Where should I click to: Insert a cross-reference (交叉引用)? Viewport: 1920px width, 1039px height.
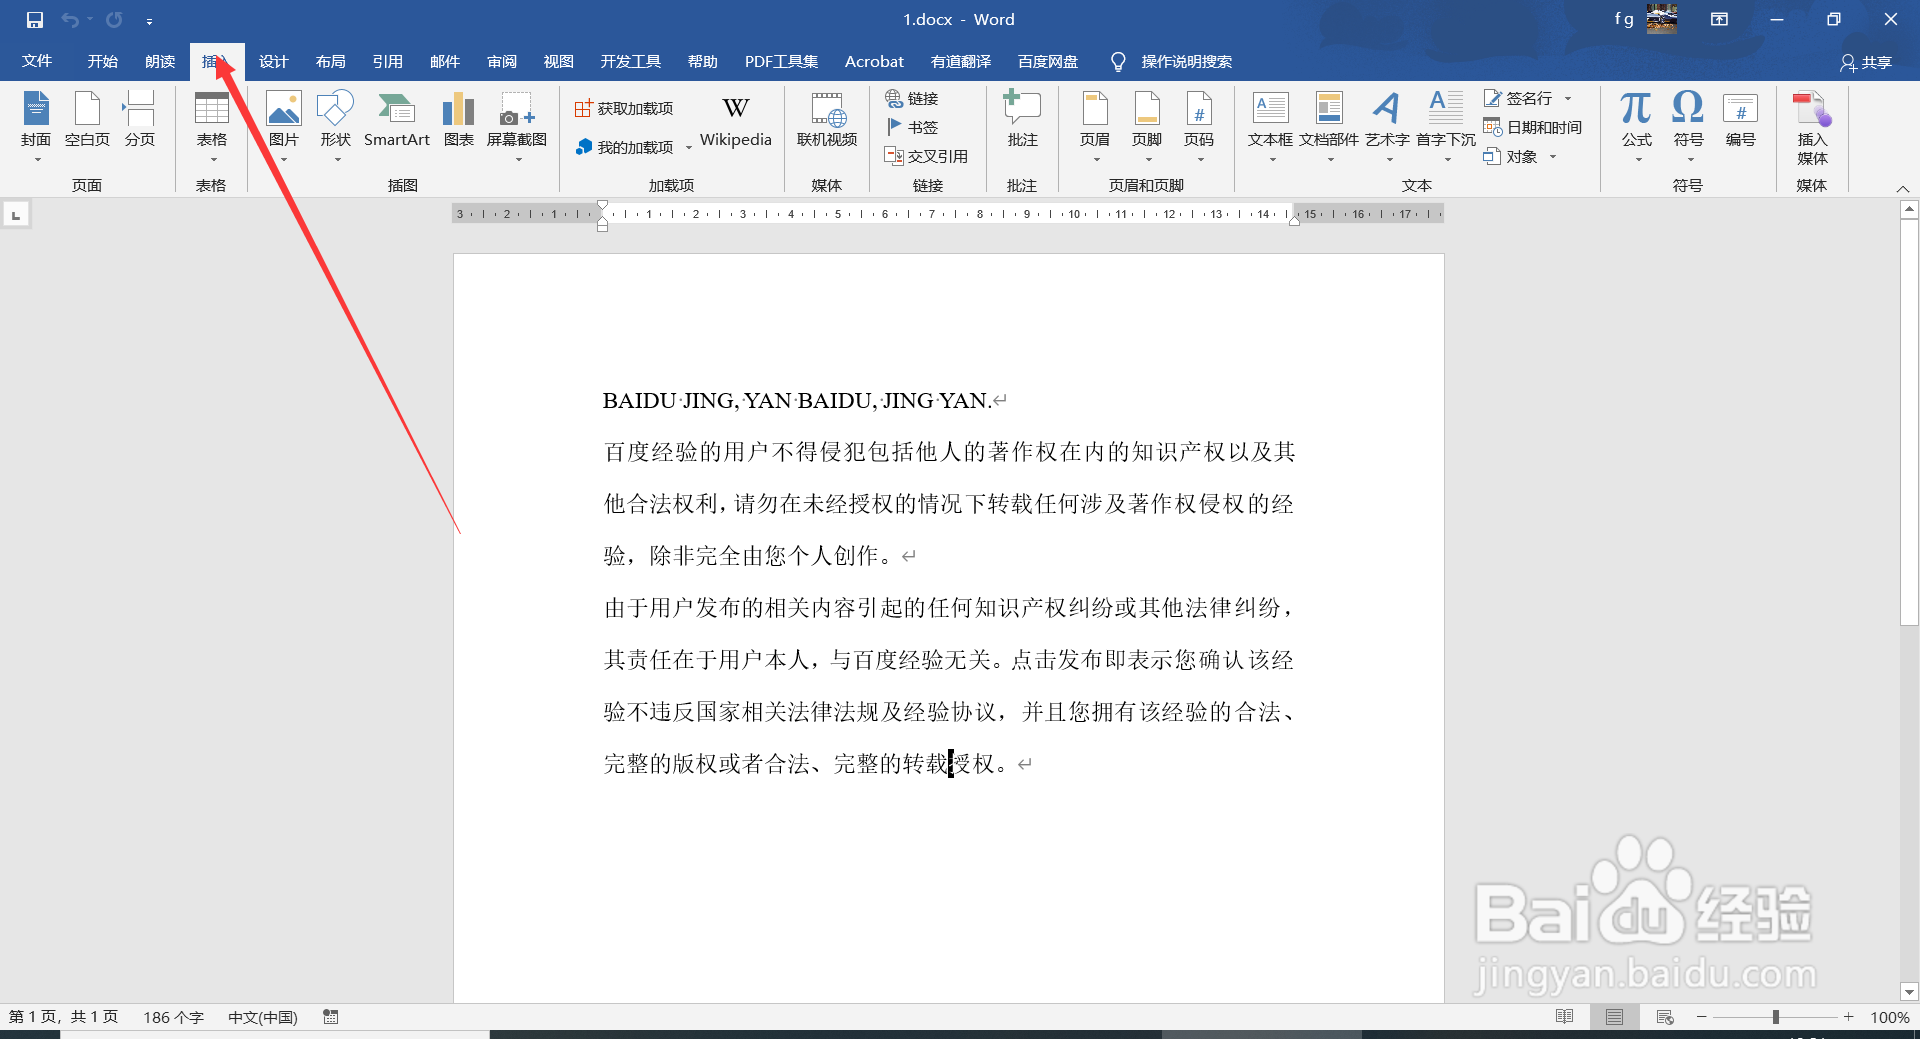click(926, 156)
